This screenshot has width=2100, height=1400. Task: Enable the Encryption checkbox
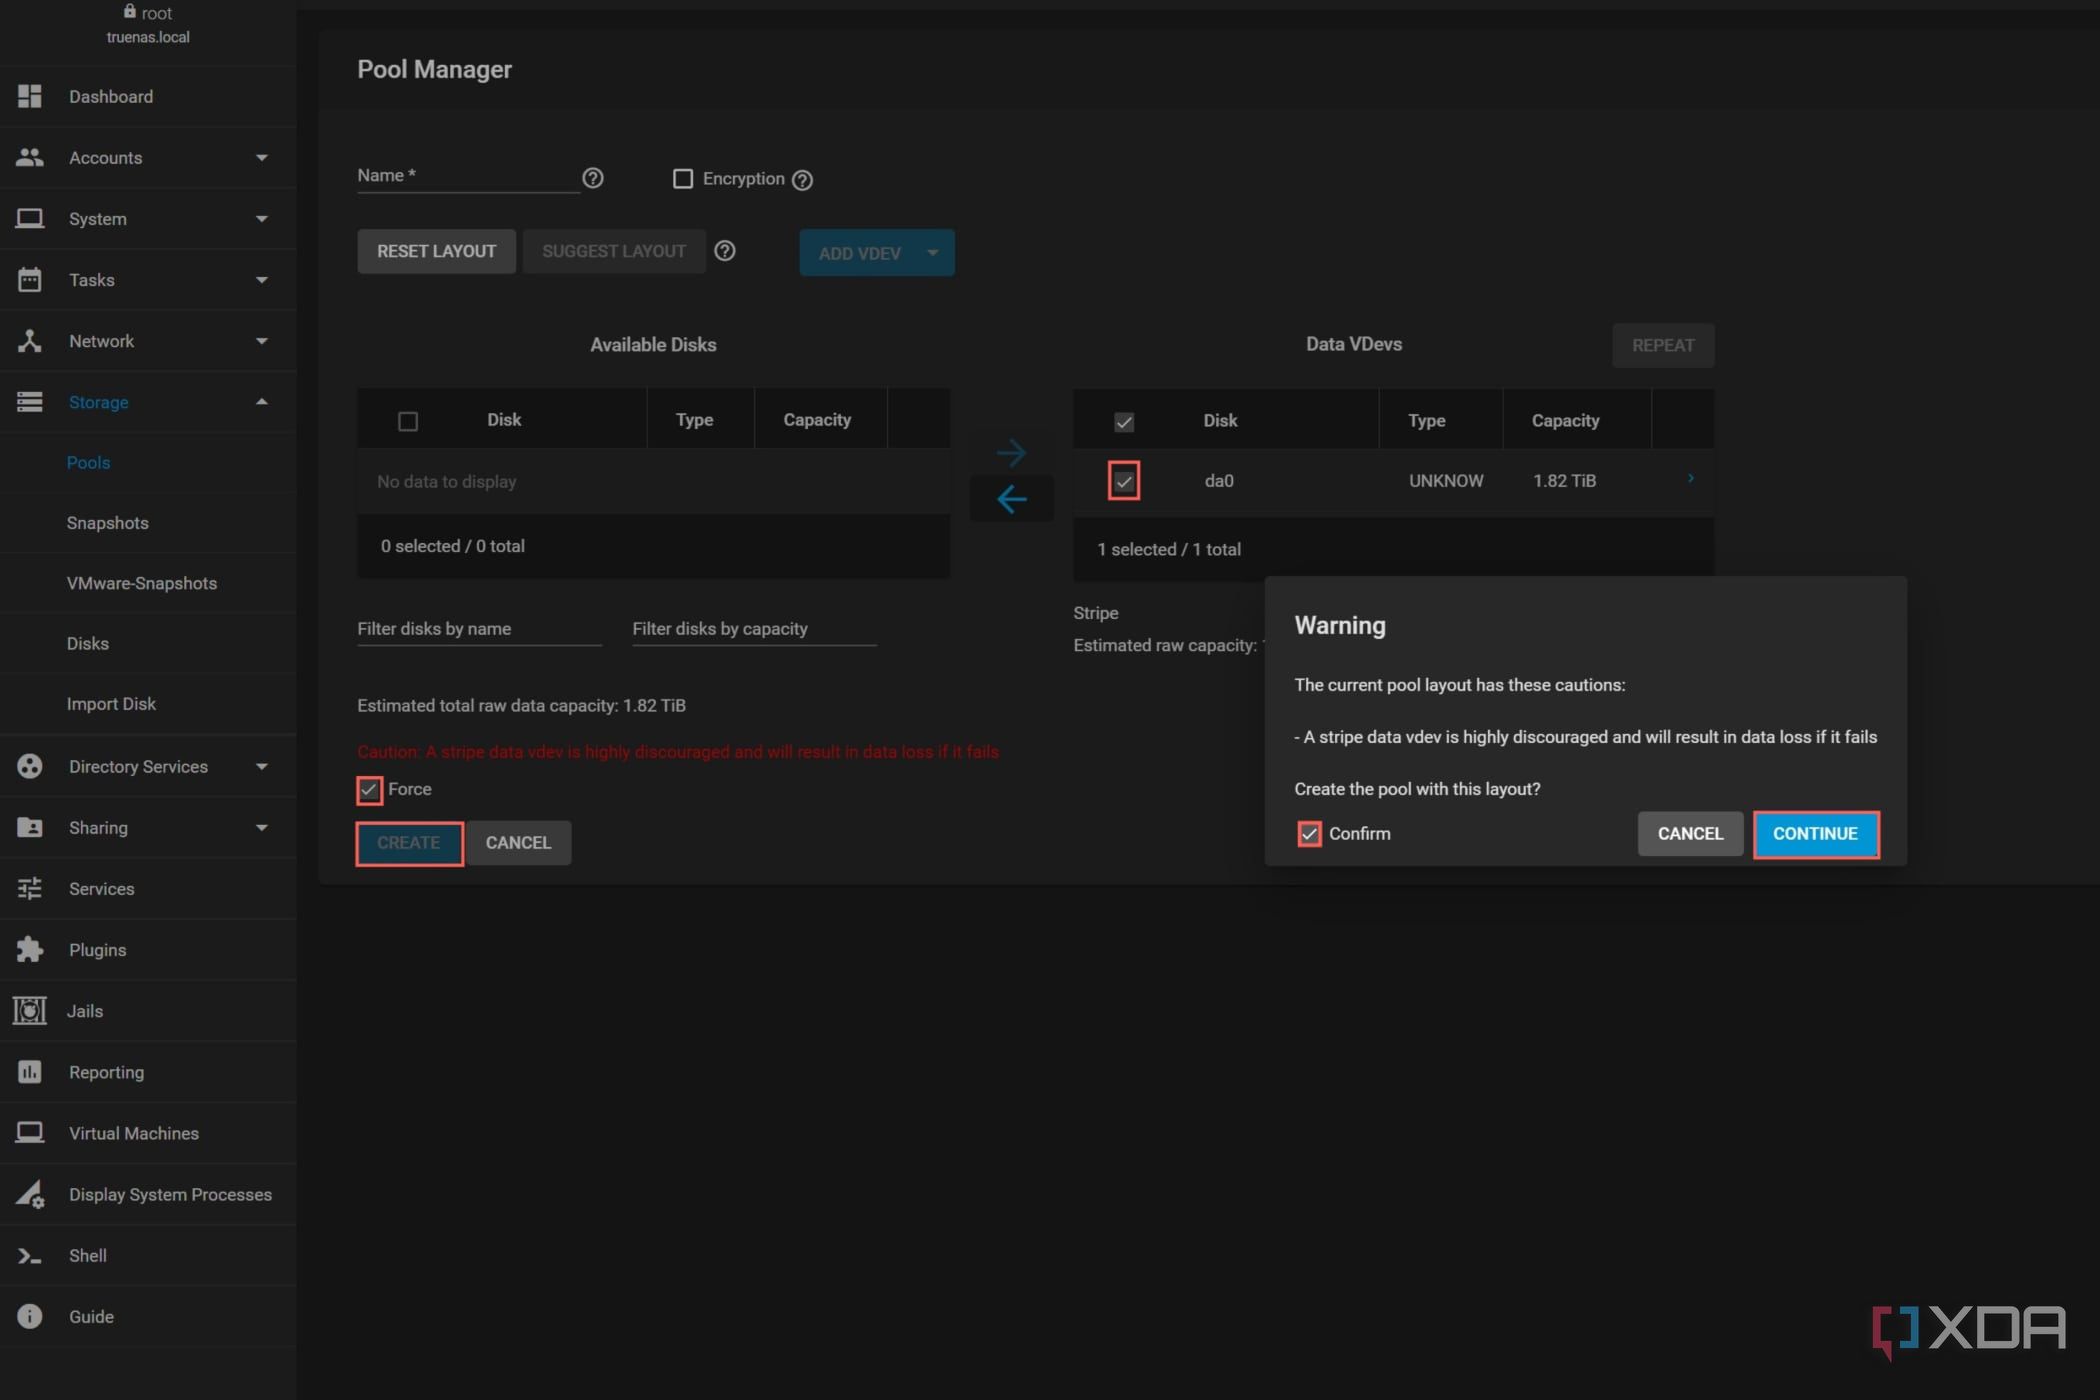pyautogui.click(x=683, y=179)
